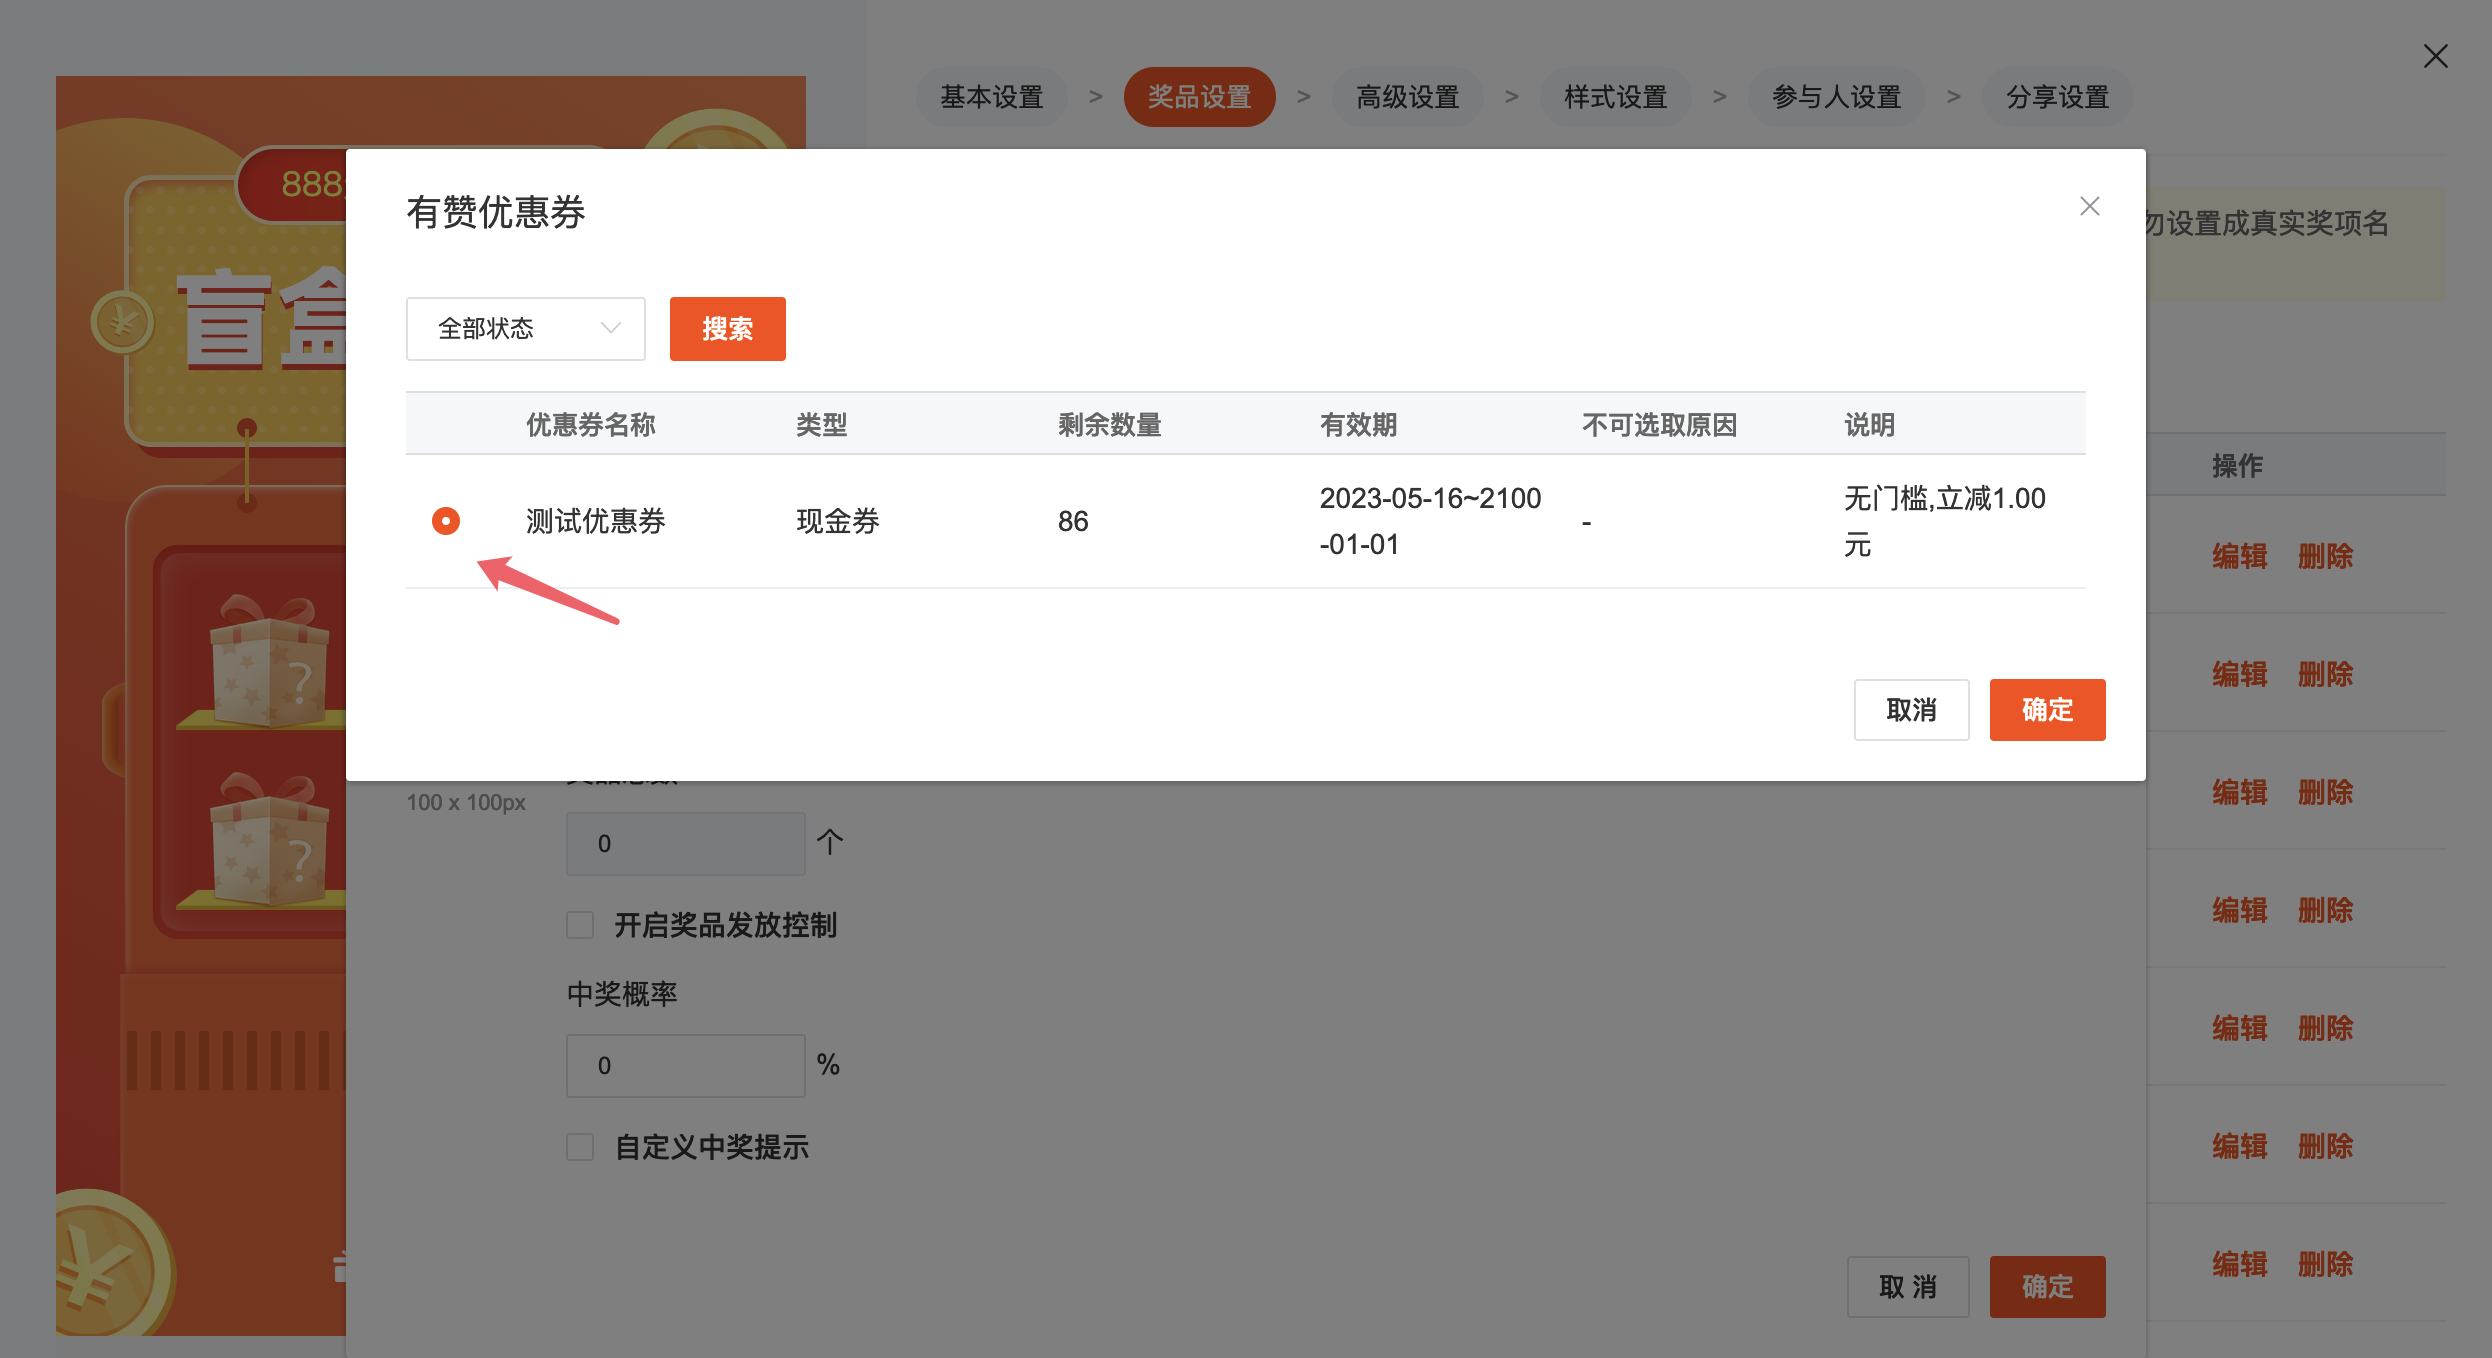Focus the prize quantity input with 个 unit

pos(686,844)
